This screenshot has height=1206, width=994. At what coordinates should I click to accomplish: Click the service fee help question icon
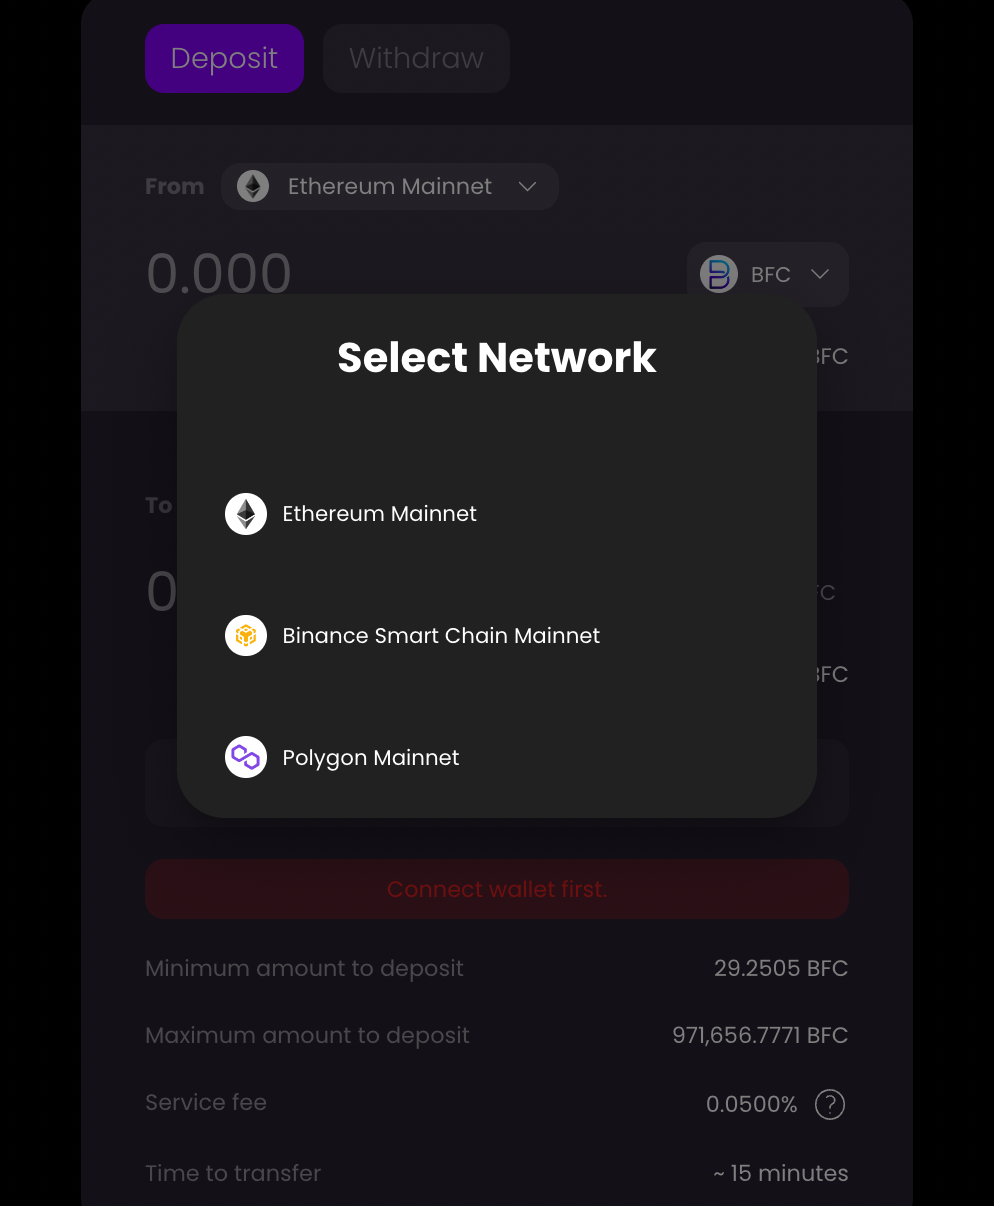coord(830,1104)
